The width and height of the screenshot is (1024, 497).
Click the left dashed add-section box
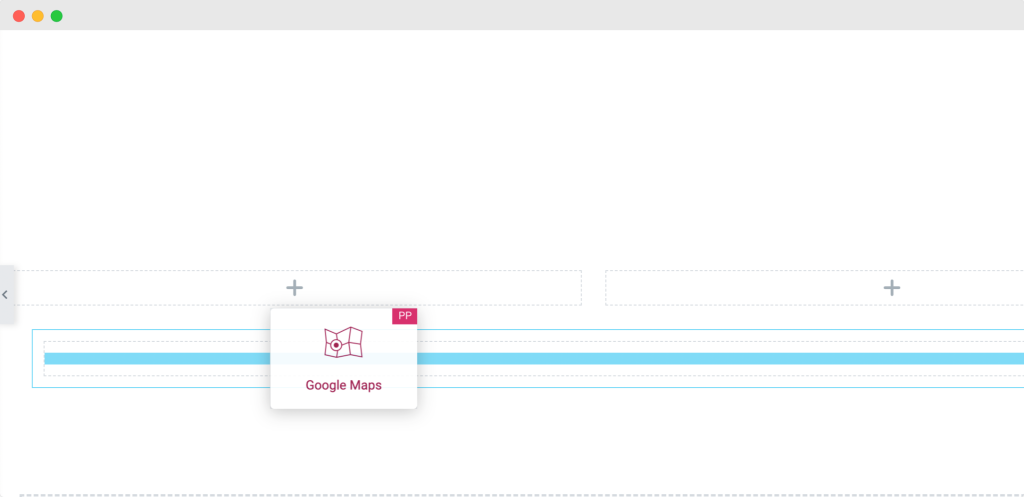tap(297, 288)
